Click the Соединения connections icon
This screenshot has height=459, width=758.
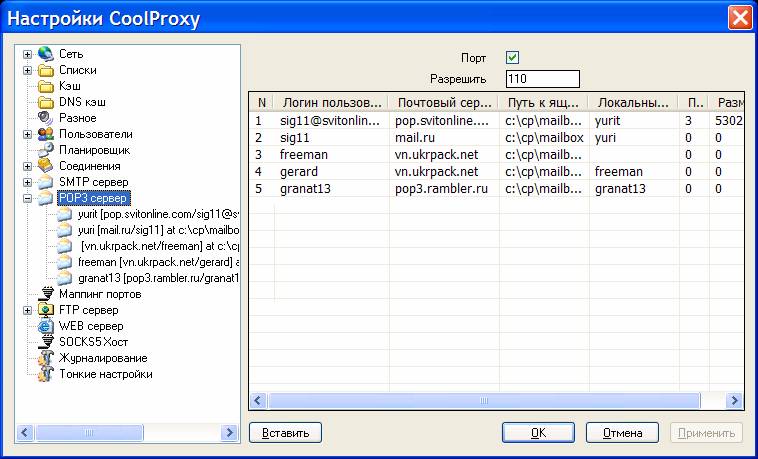(46, 166)
